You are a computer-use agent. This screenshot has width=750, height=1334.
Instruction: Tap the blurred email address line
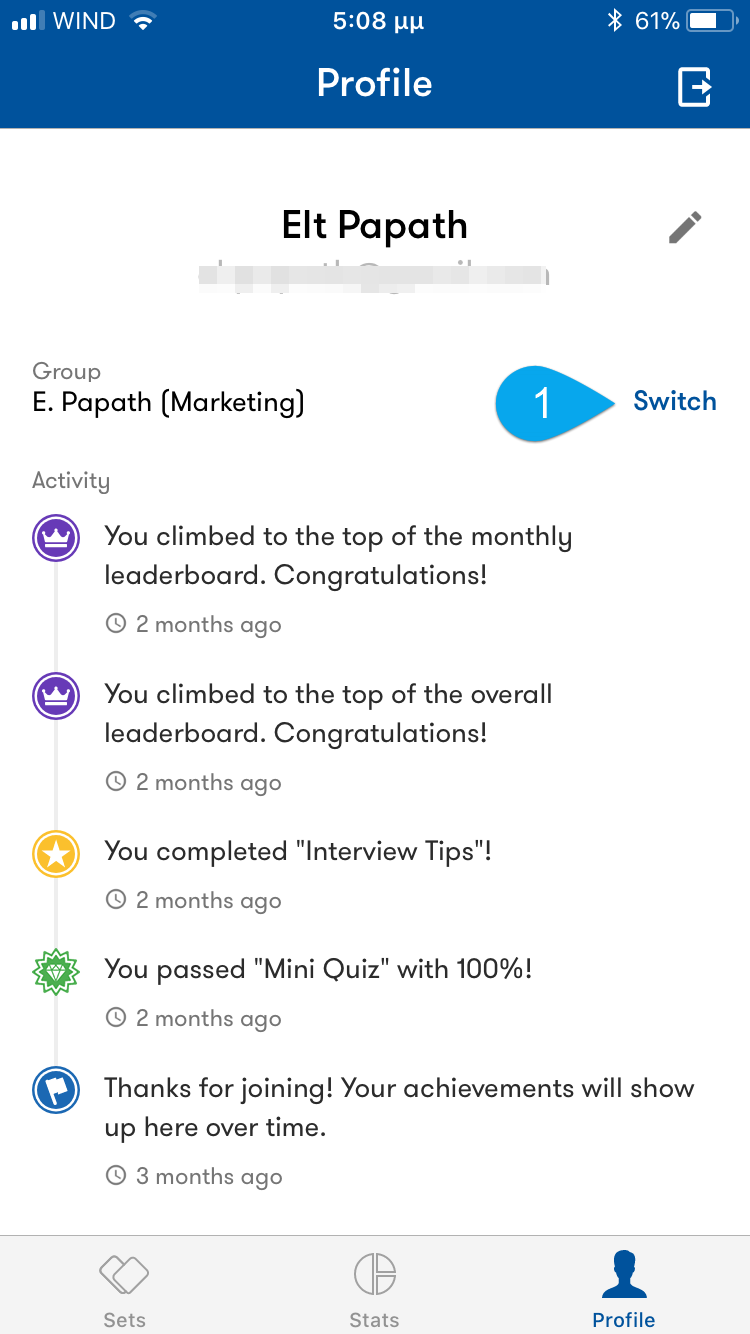pyautogui.click(x=374, y=276)
